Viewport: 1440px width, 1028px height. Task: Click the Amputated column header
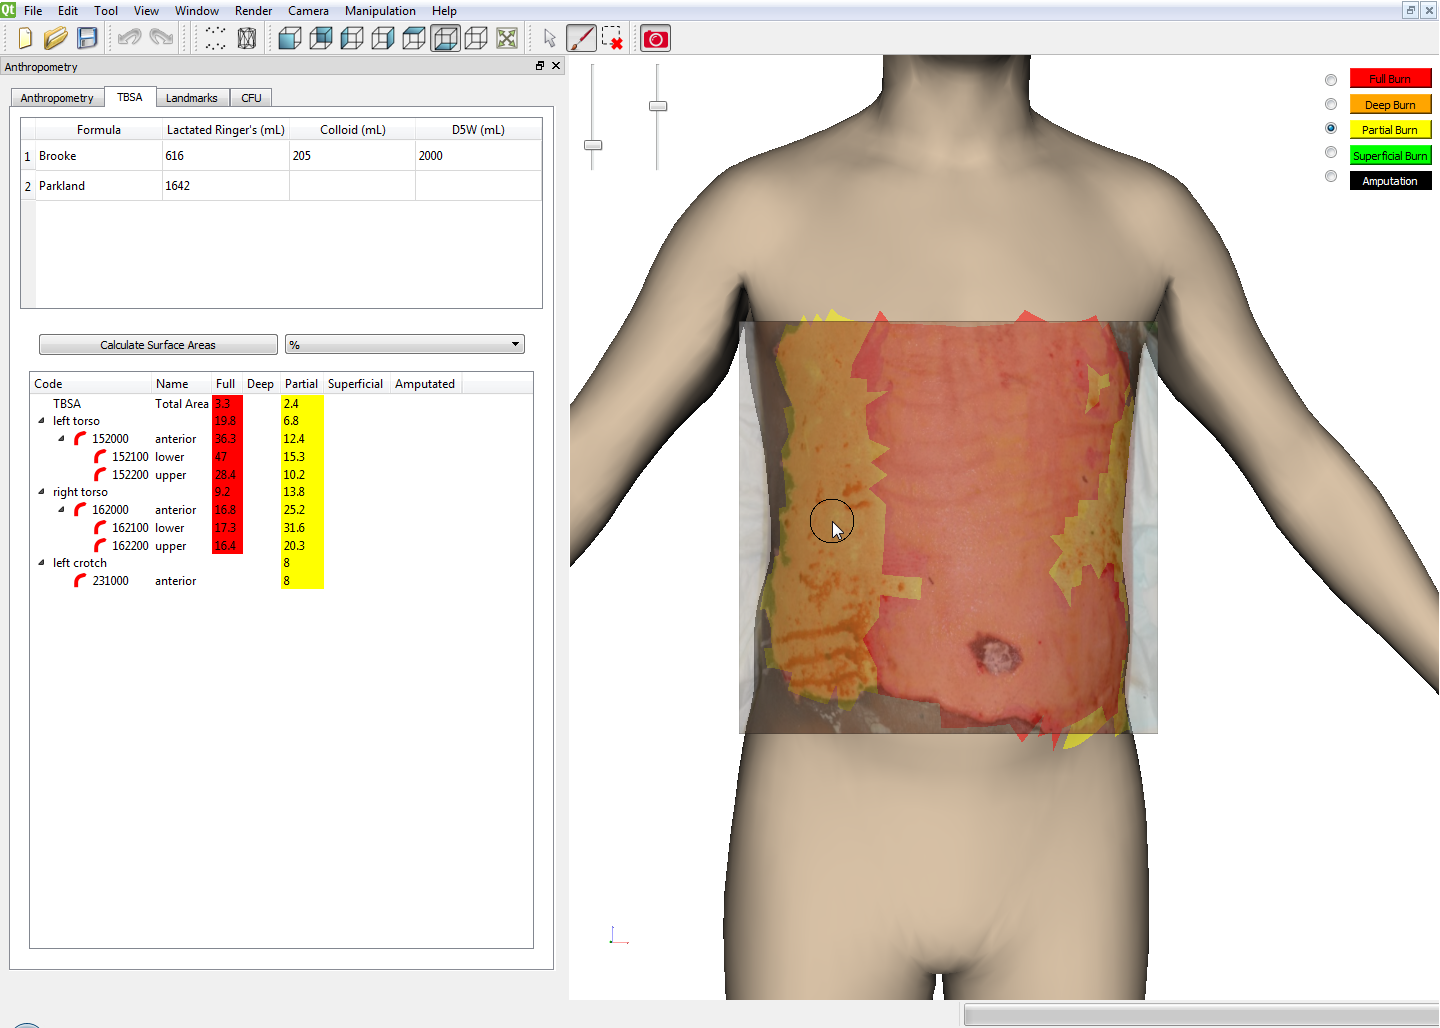[x=425, y=384]
